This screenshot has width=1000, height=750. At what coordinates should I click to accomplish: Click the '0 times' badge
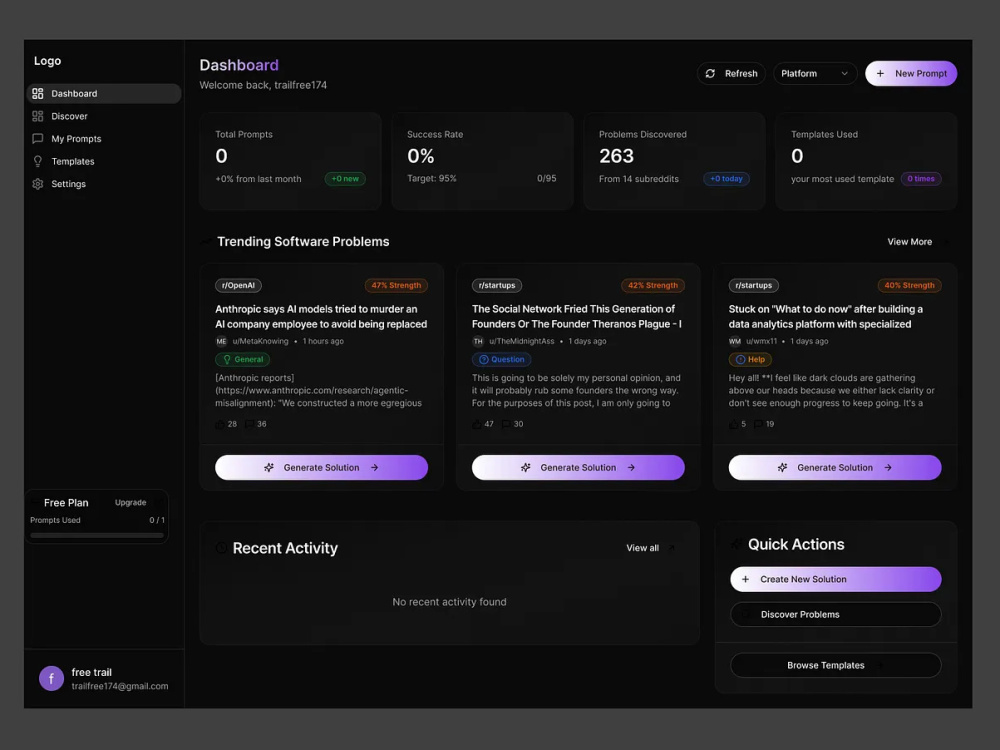pyautogui.click(x=921, y=179)
